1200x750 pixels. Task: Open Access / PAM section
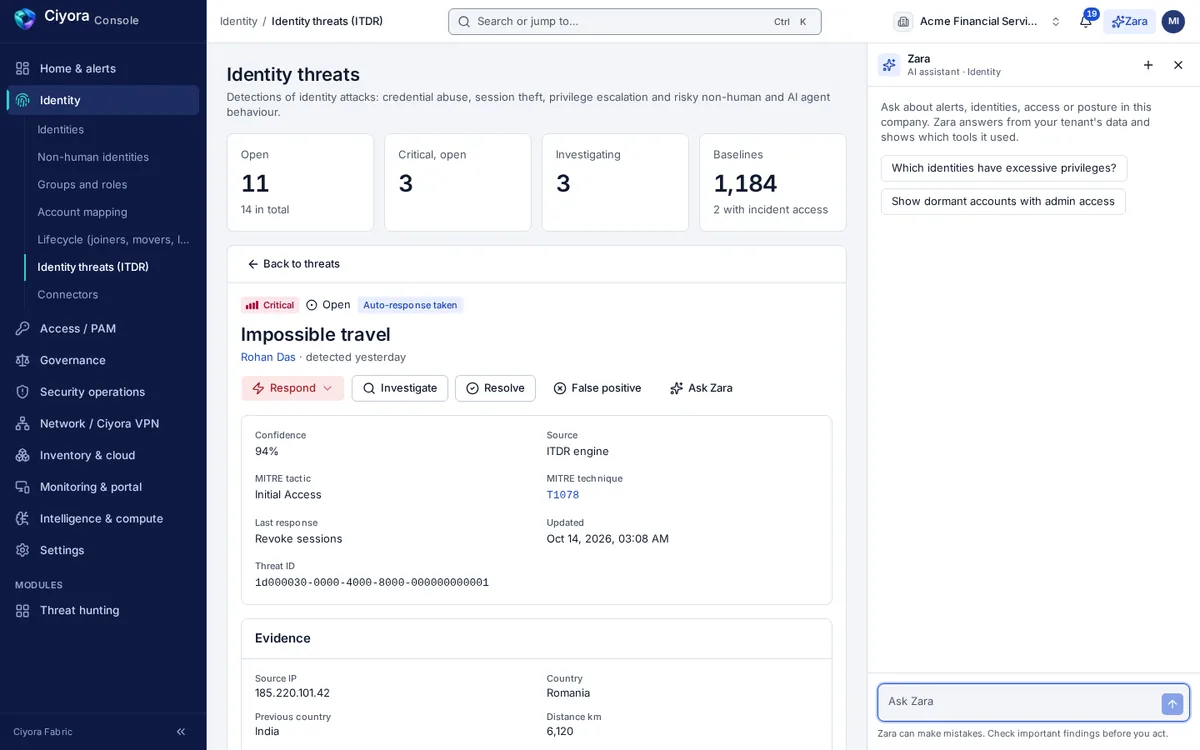(x=103, y=328)
